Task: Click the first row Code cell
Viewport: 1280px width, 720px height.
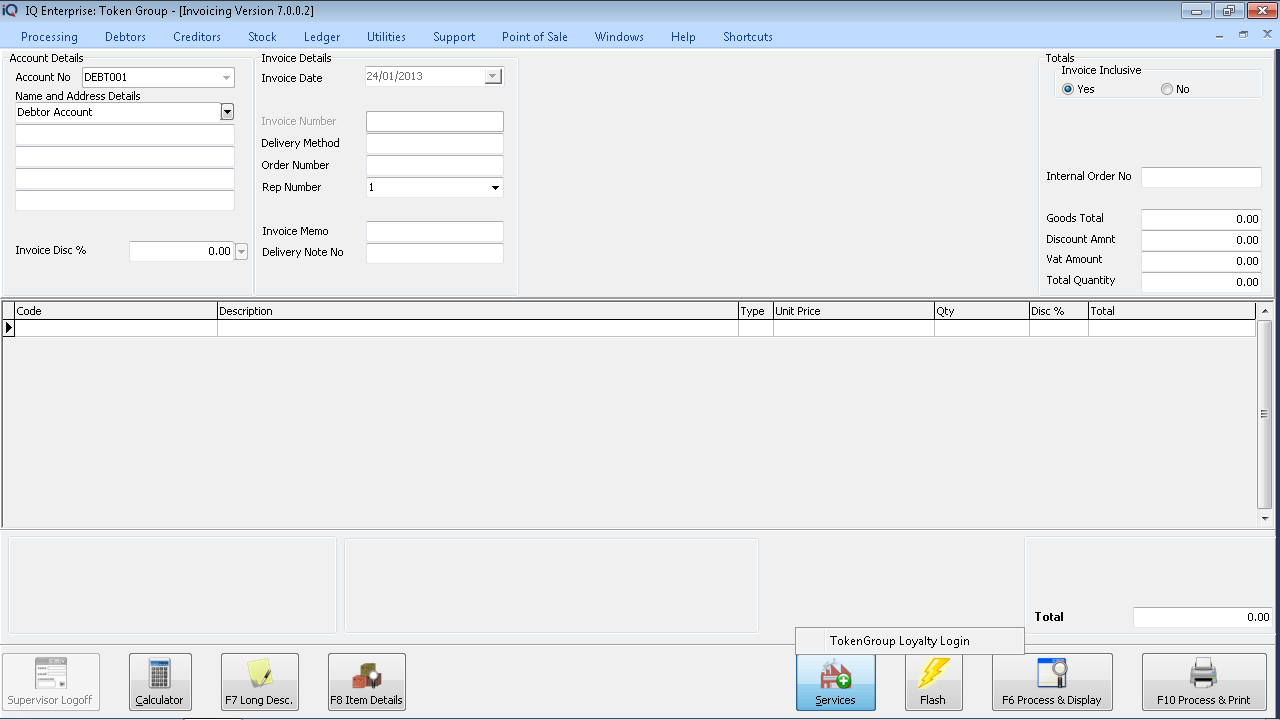Action: [x=116, y=328]
